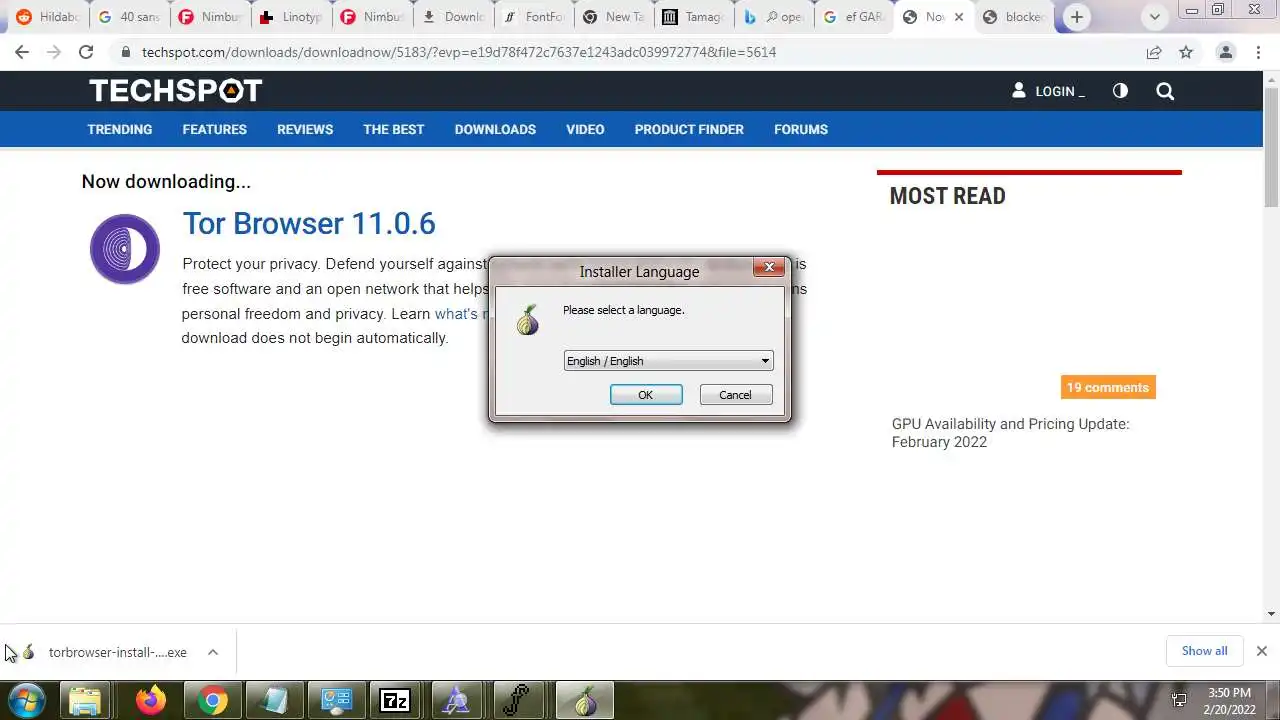
Task: Open Windows Explorer from taskbar
Action: click(86, 701)
